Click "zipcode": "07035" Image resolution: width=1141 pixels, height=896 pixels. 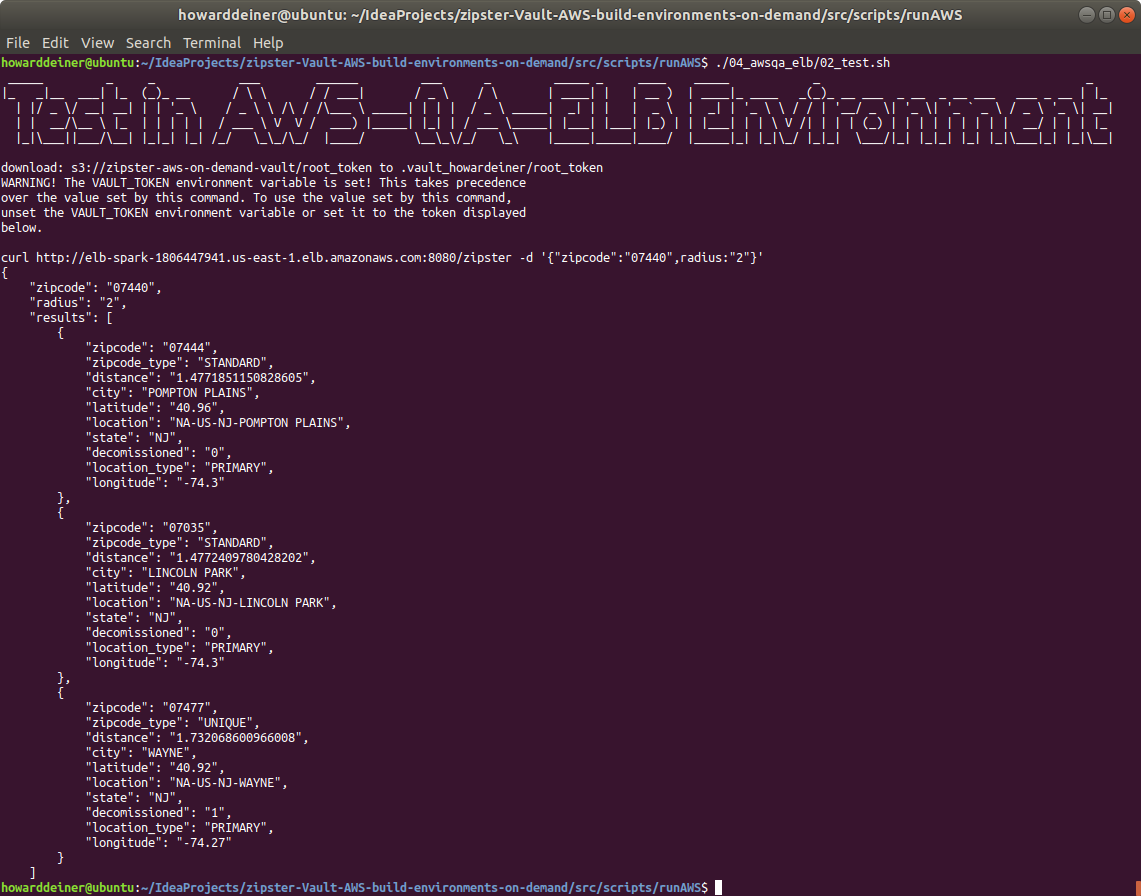pyautogui.click(x=151, y=528)
